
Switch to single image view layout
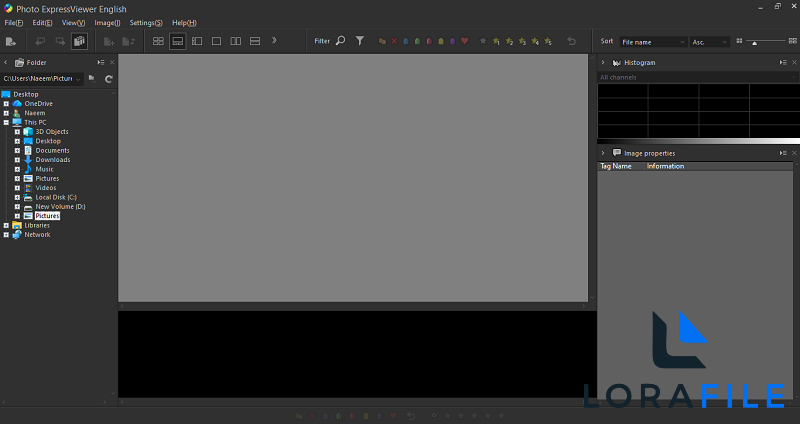(216, 41)
